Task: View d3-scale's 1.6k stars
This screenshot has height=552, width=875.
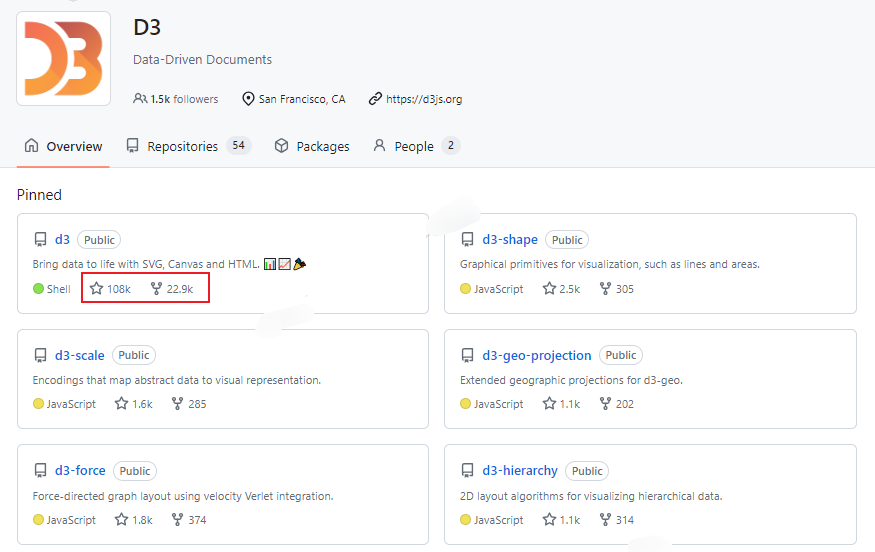Action: 134,404
